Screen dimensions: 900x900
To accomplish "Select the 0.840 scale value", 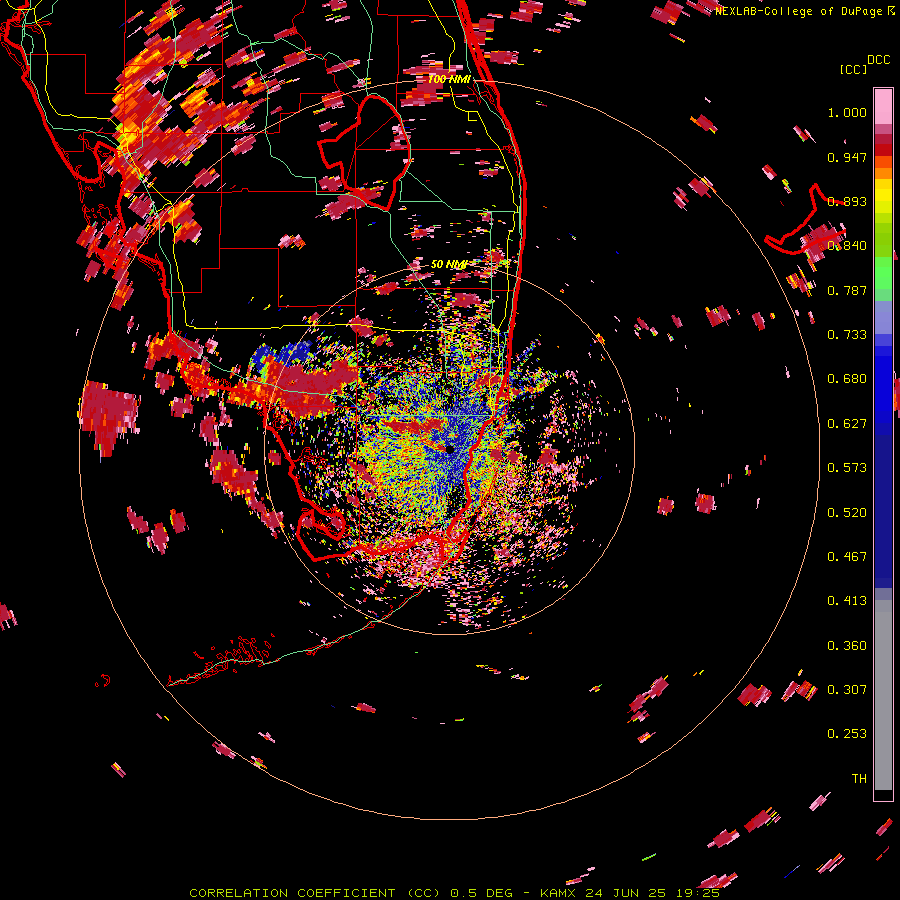I will pyautogui.click(x=847, y=246).
